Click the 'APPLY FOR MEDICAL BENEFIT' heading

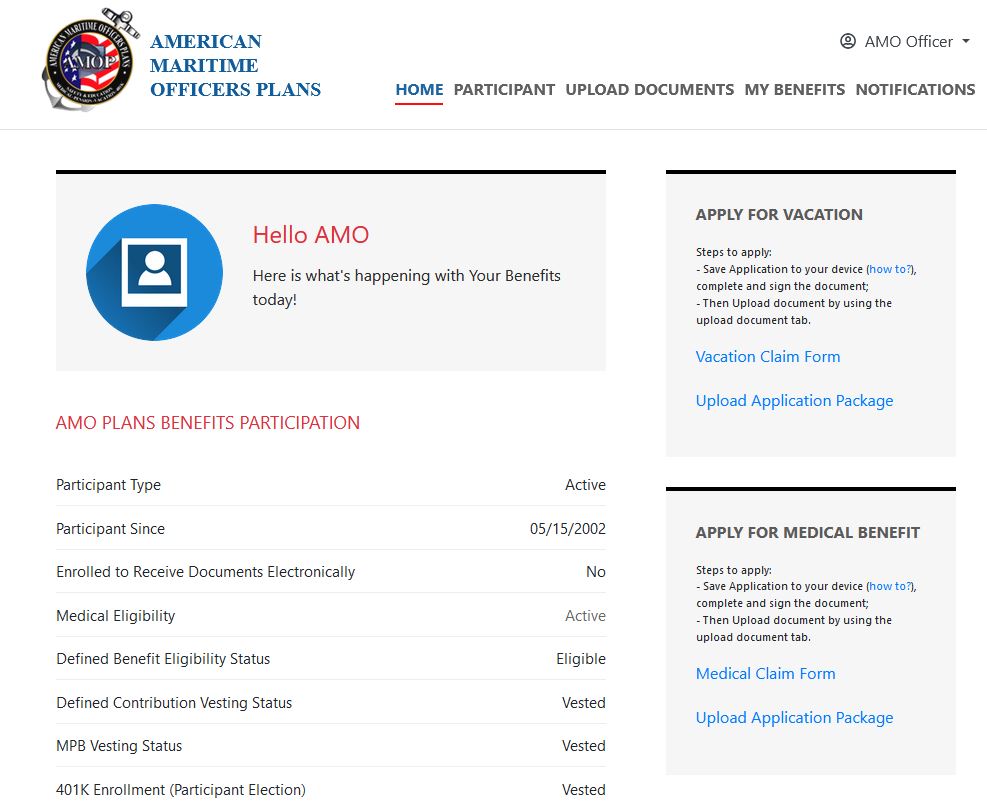point(808,532)
